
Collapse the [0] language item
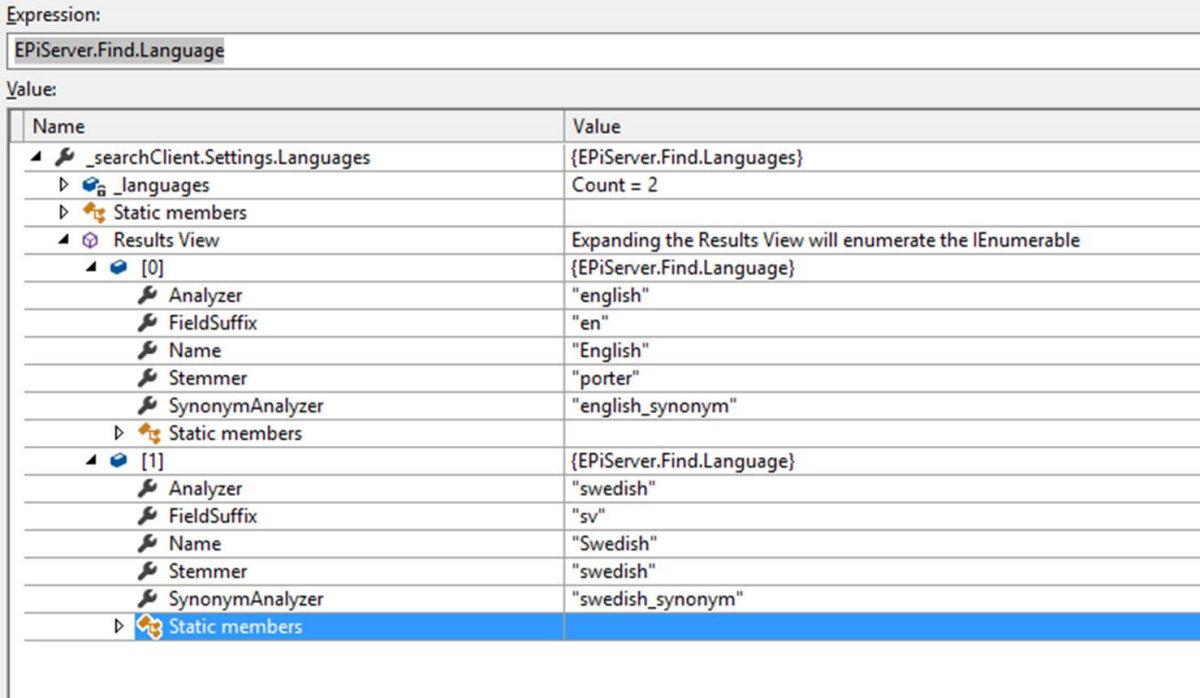(x=92, y=268)
